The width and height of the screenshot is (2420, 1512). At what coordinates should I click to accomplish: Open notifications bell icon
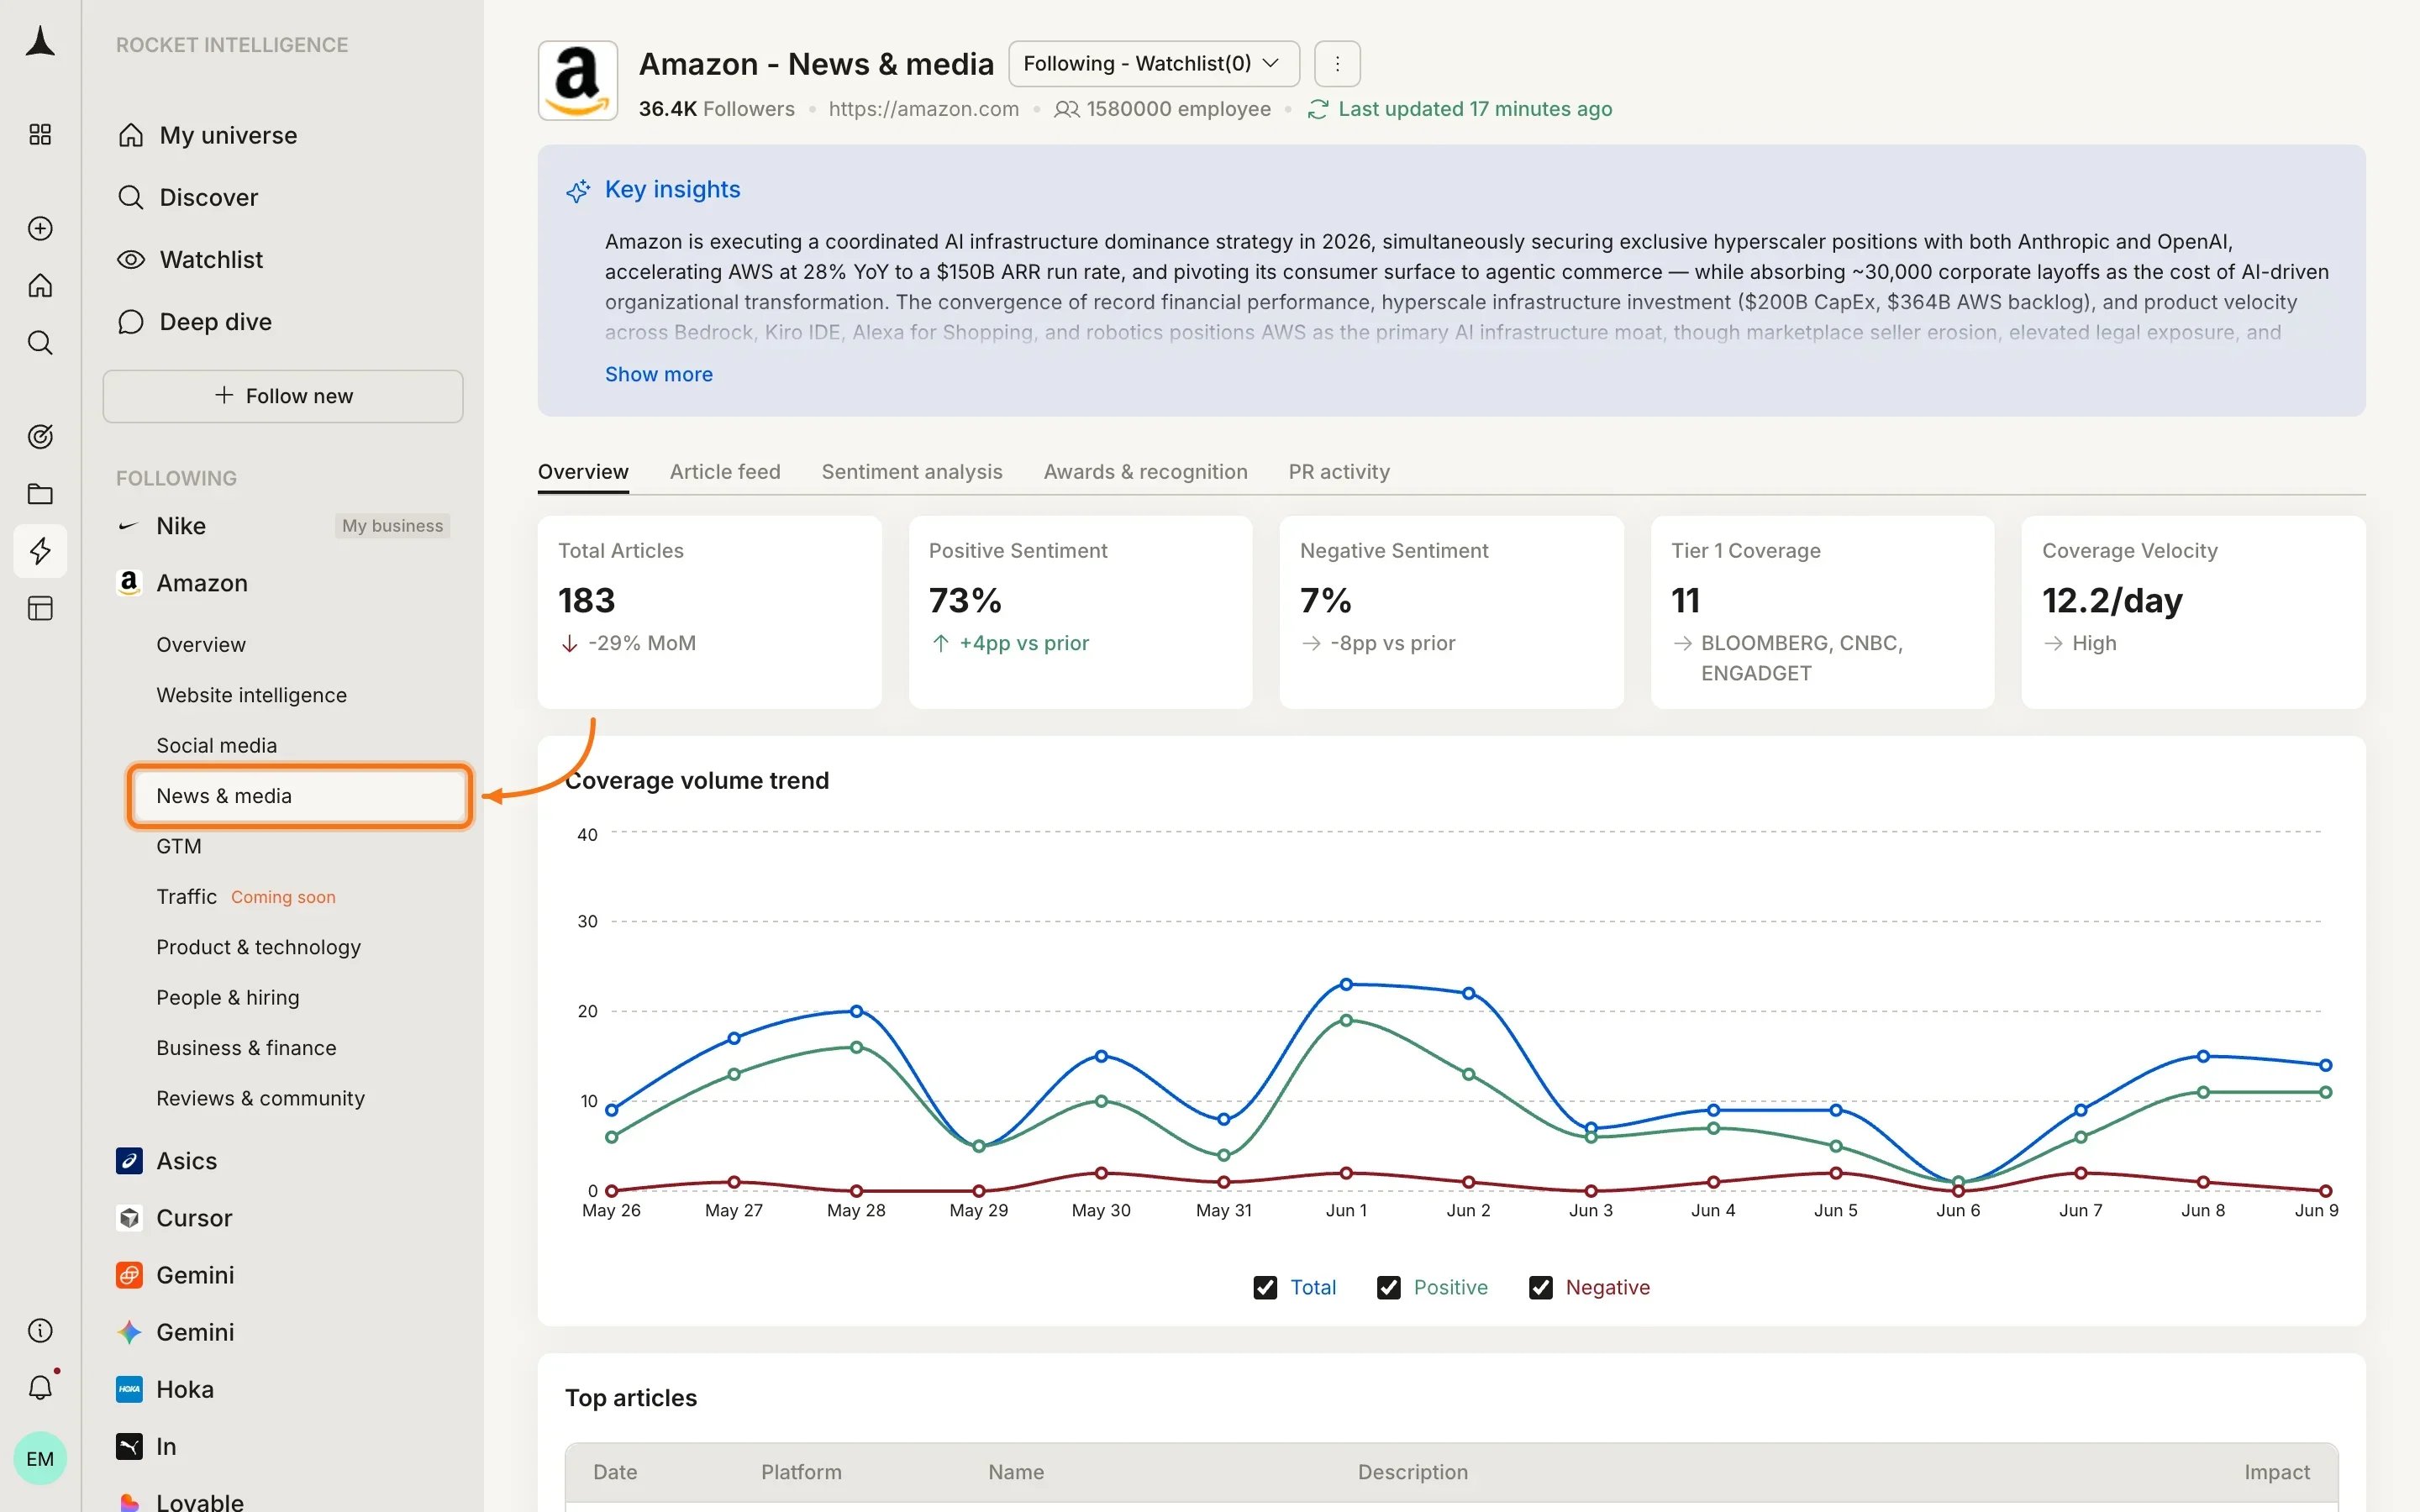(x=40, y=1387)
